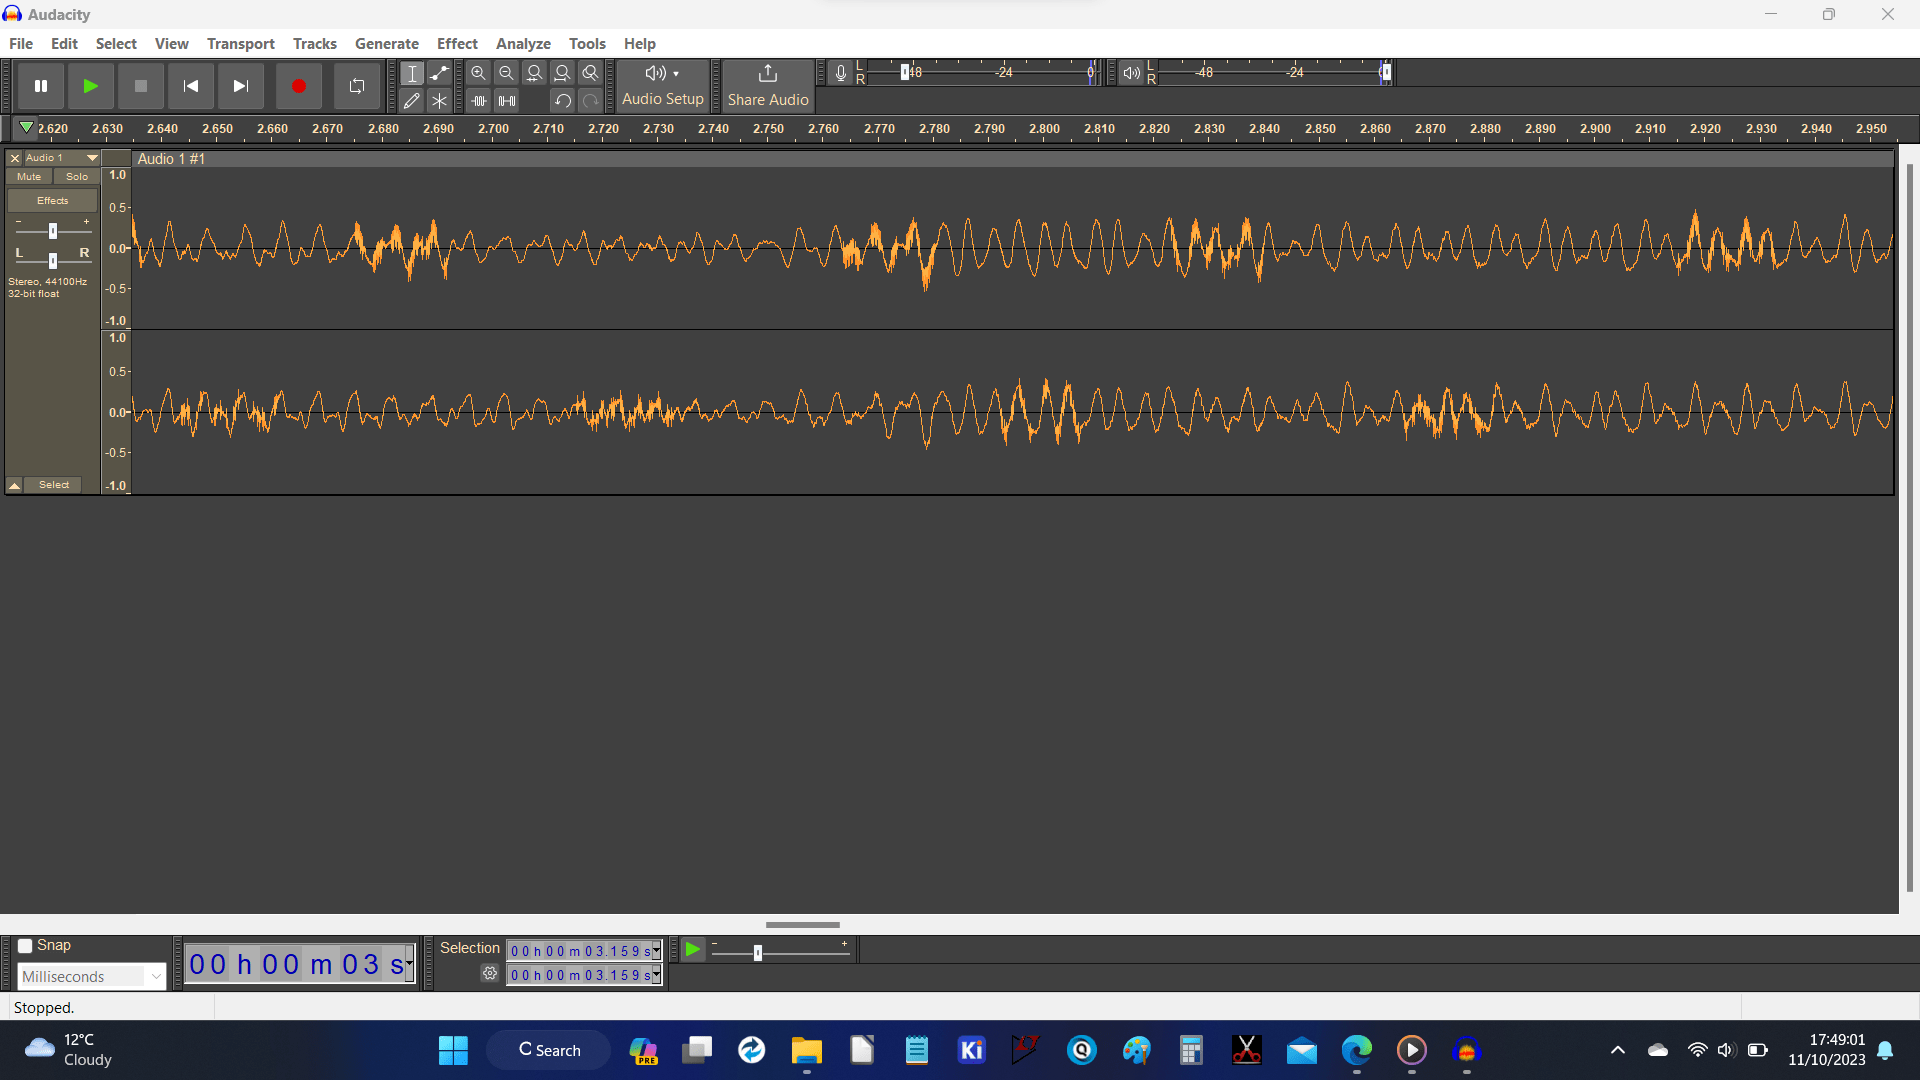Image resolution: width=1920 pixels, height=1080 pixels.
Task: Open the time display format dropdown
Action: tap(409, 965)
